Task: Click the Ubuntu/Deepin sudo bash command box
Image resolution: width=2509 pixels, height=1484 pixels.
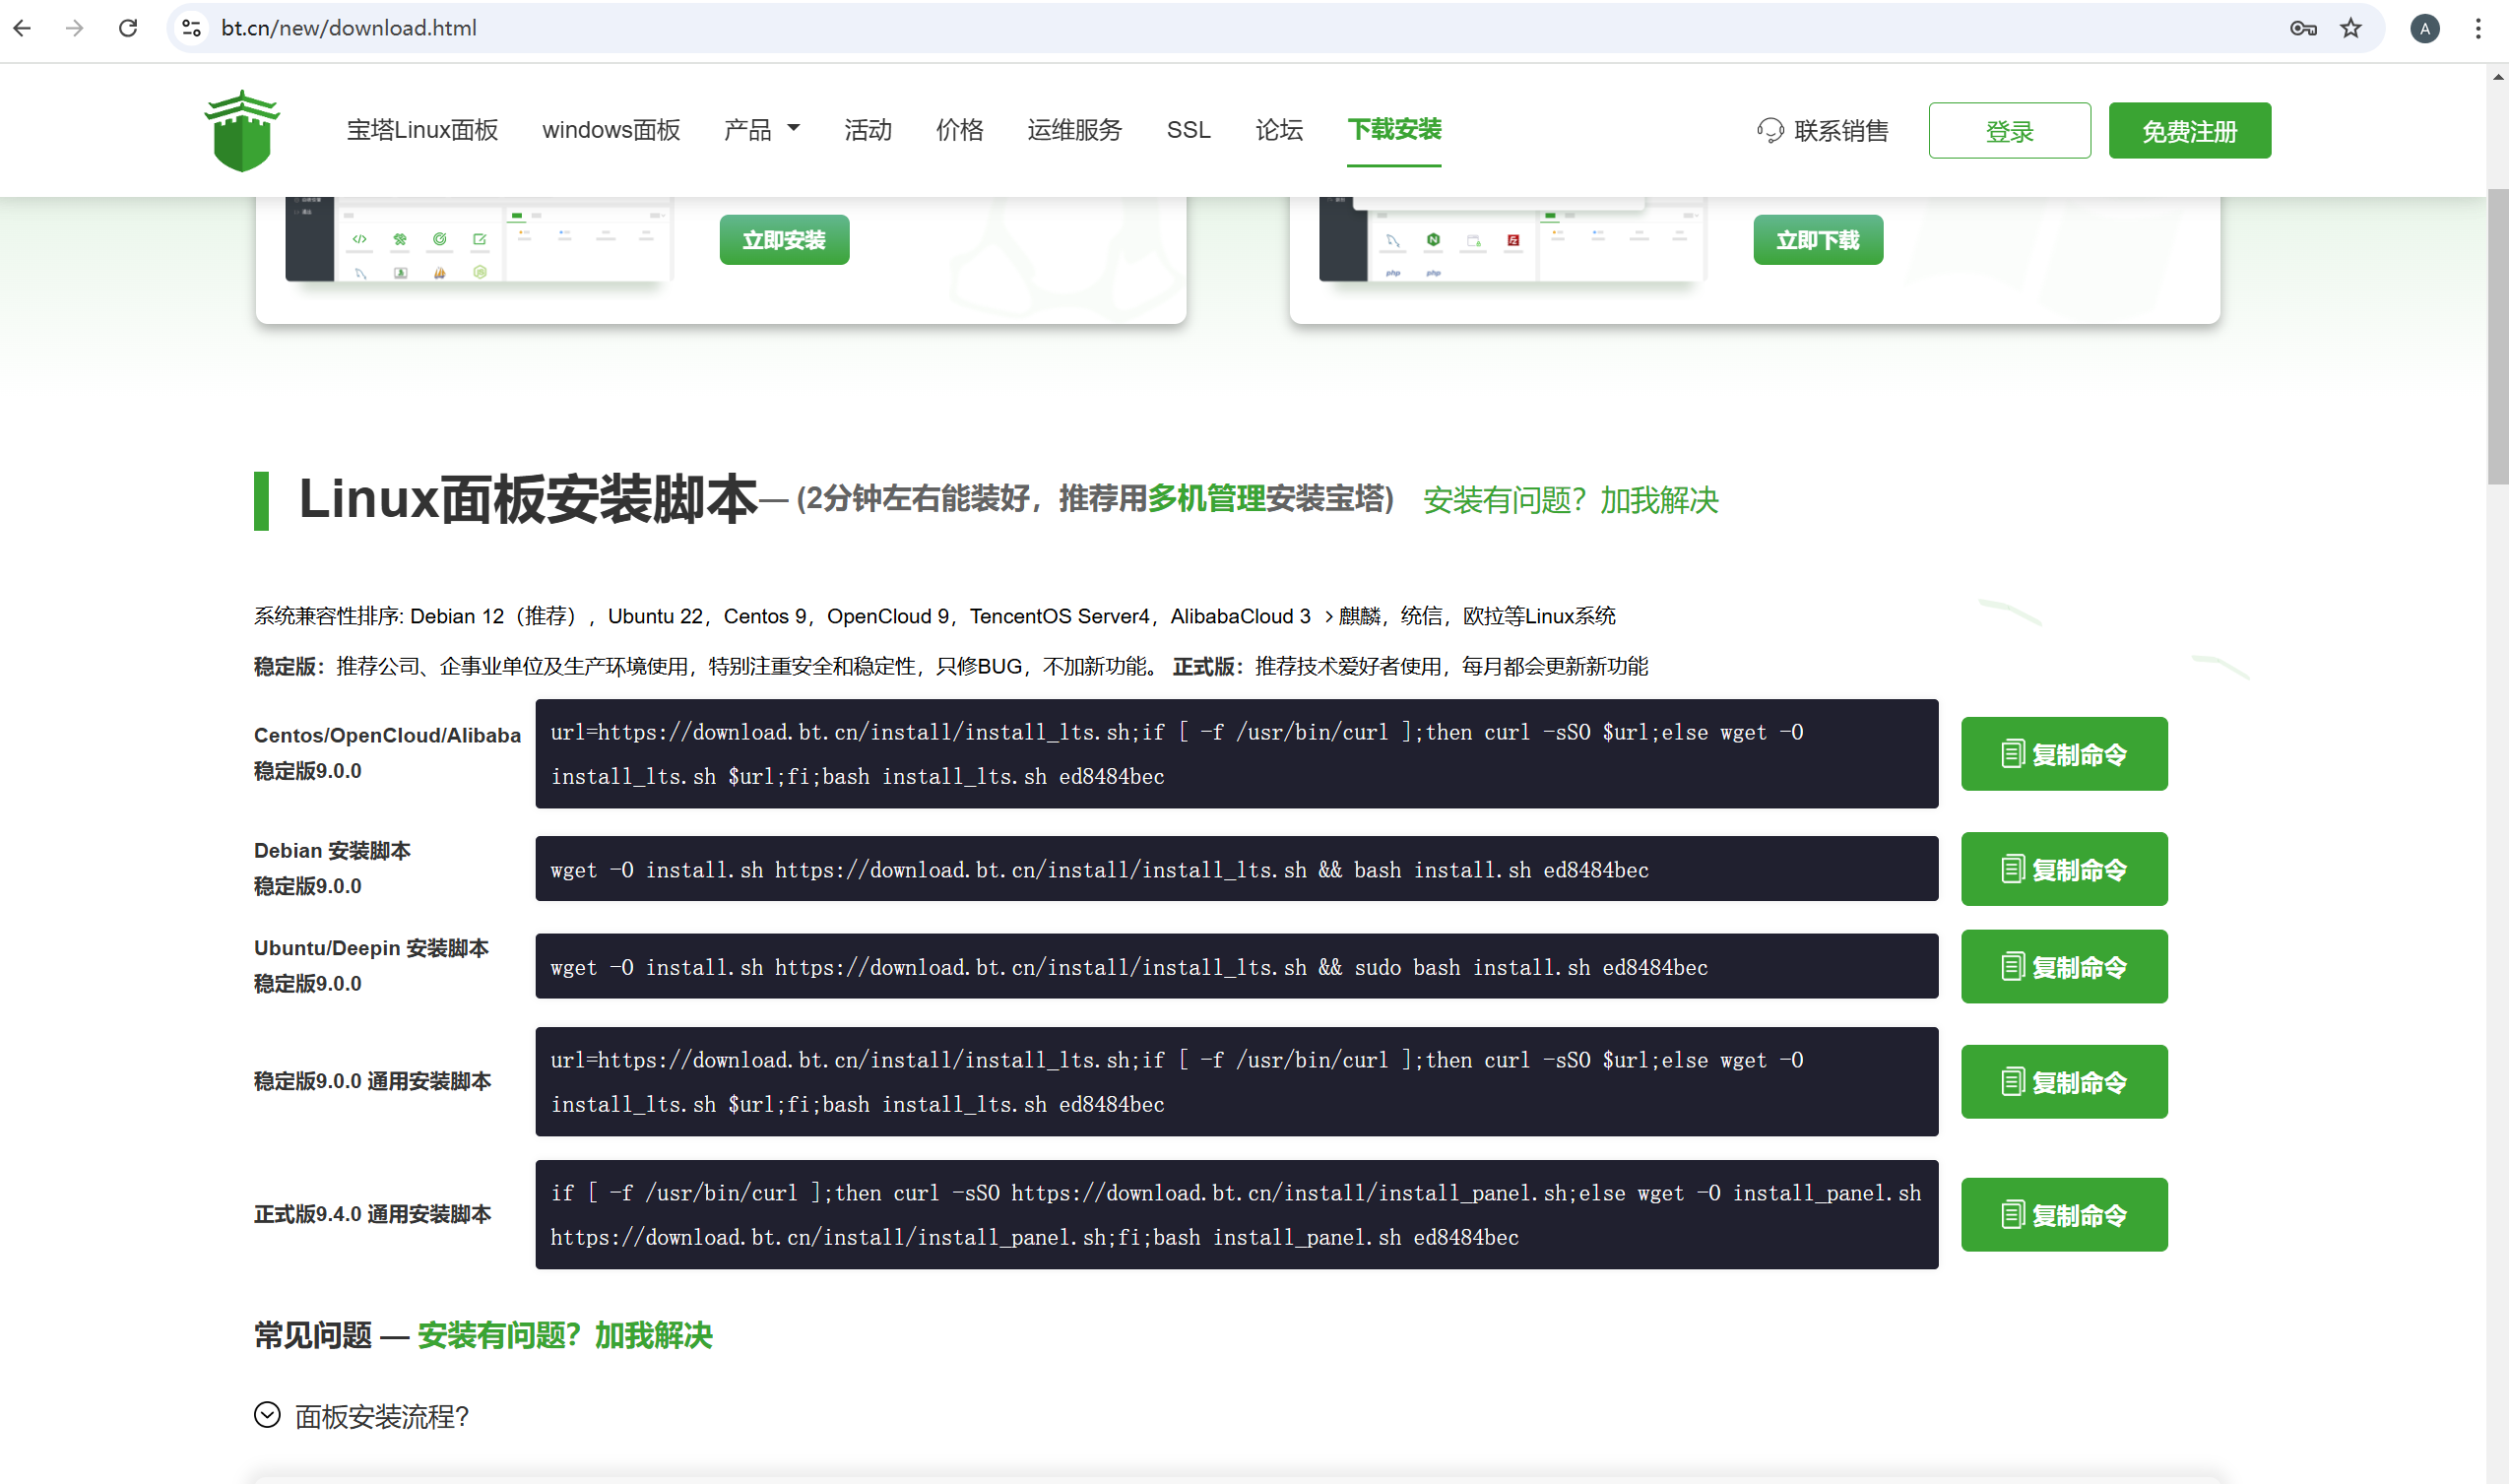Action: [1236, 966]
